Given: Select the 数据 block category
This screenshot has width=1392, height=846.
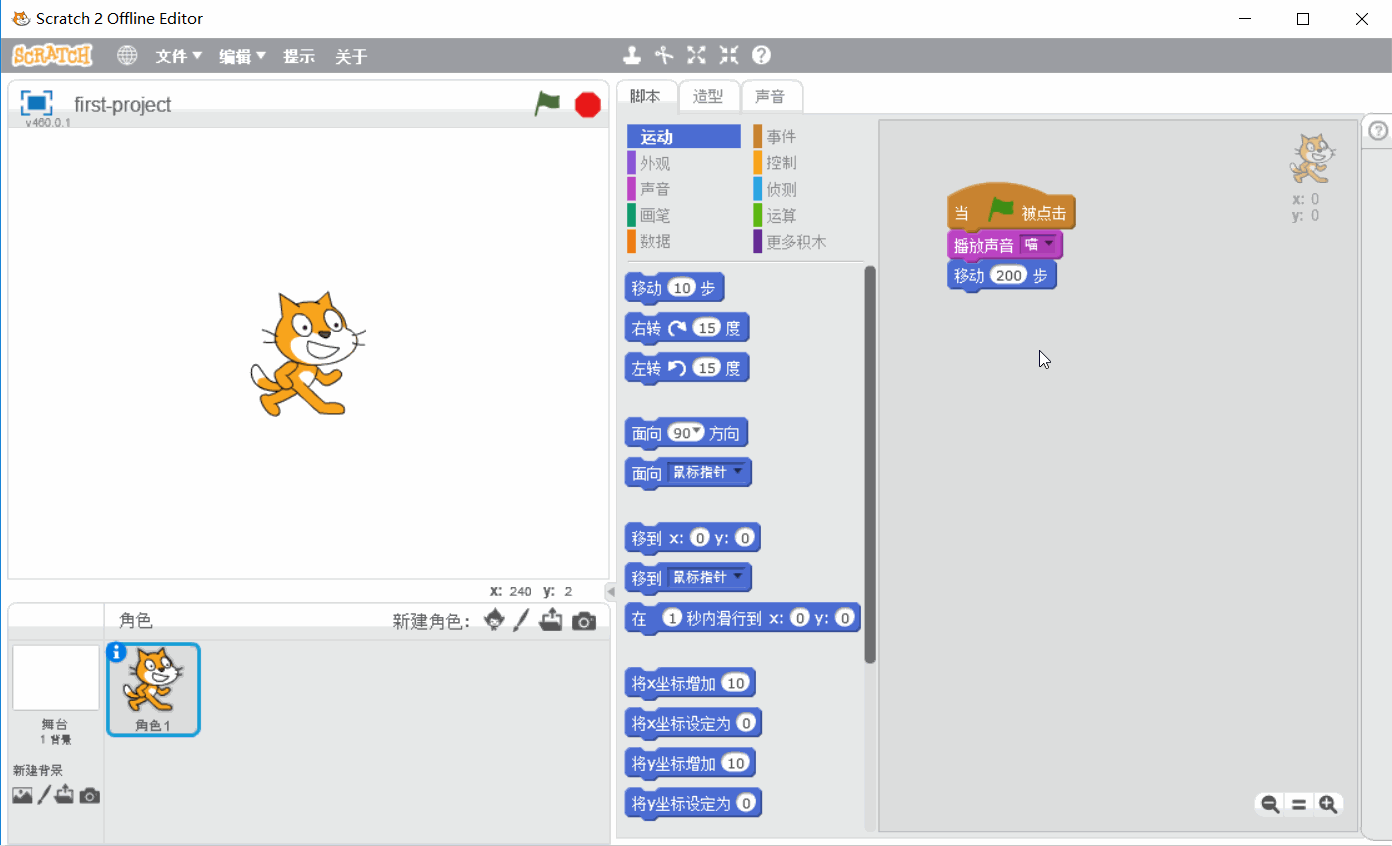Looking at the screenshot, I should [655, 241].
